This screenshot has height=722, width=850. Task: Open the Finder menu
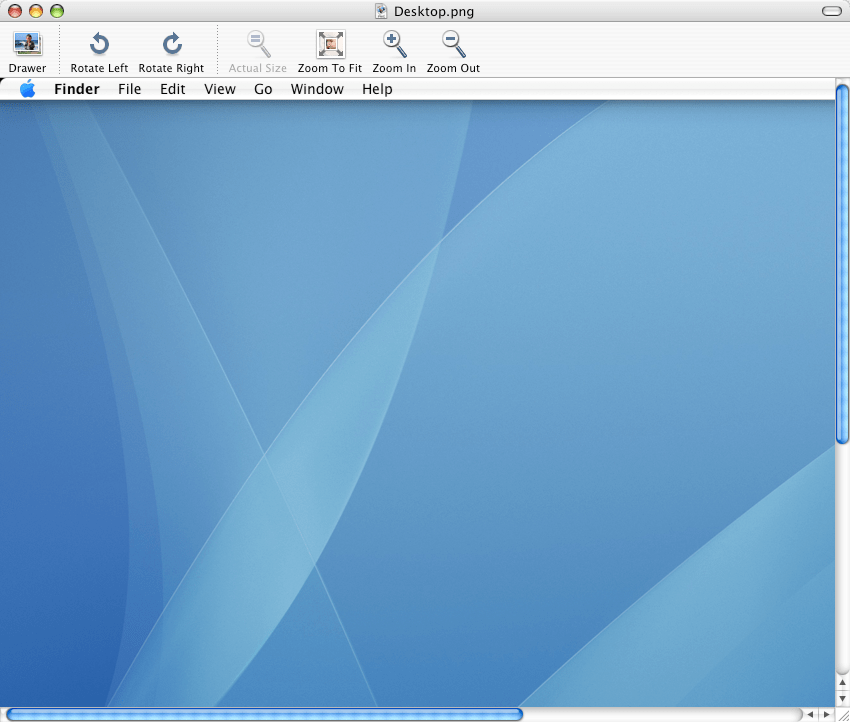(x=77, y=89)
